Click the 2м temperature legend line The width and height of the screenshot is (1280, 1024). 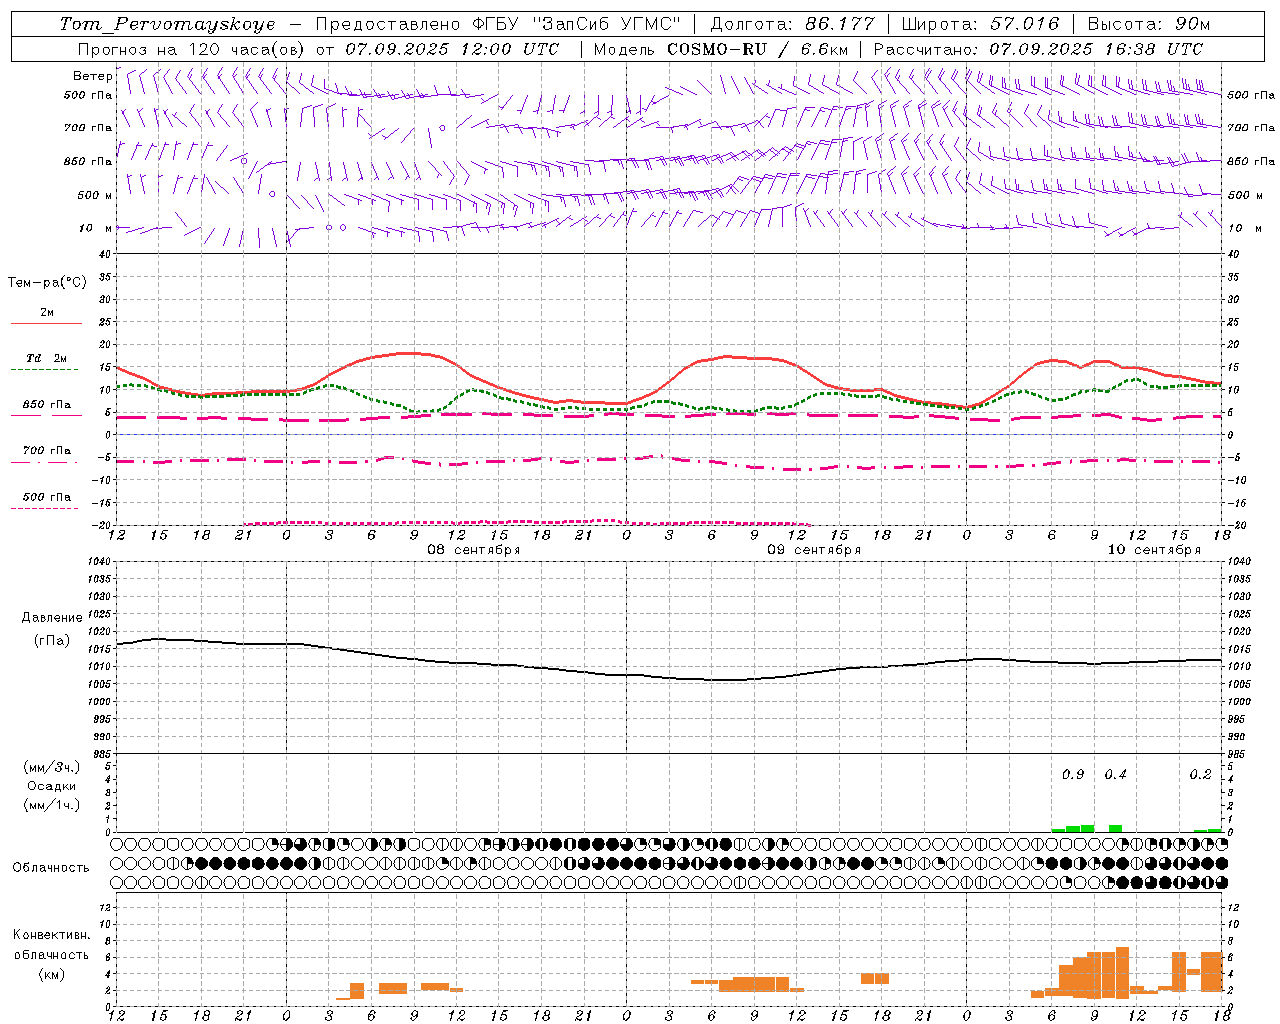tap(46, 323)
